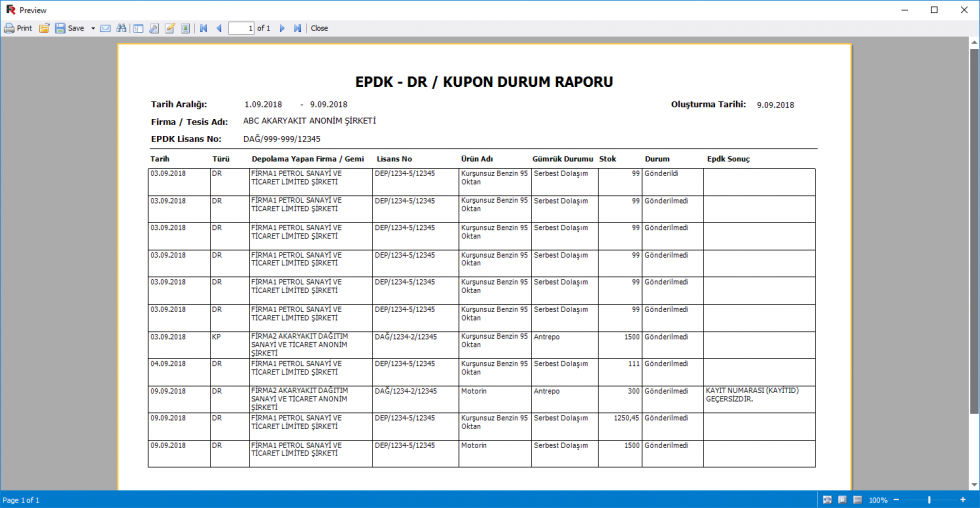Zoom in with plus button

965,499
